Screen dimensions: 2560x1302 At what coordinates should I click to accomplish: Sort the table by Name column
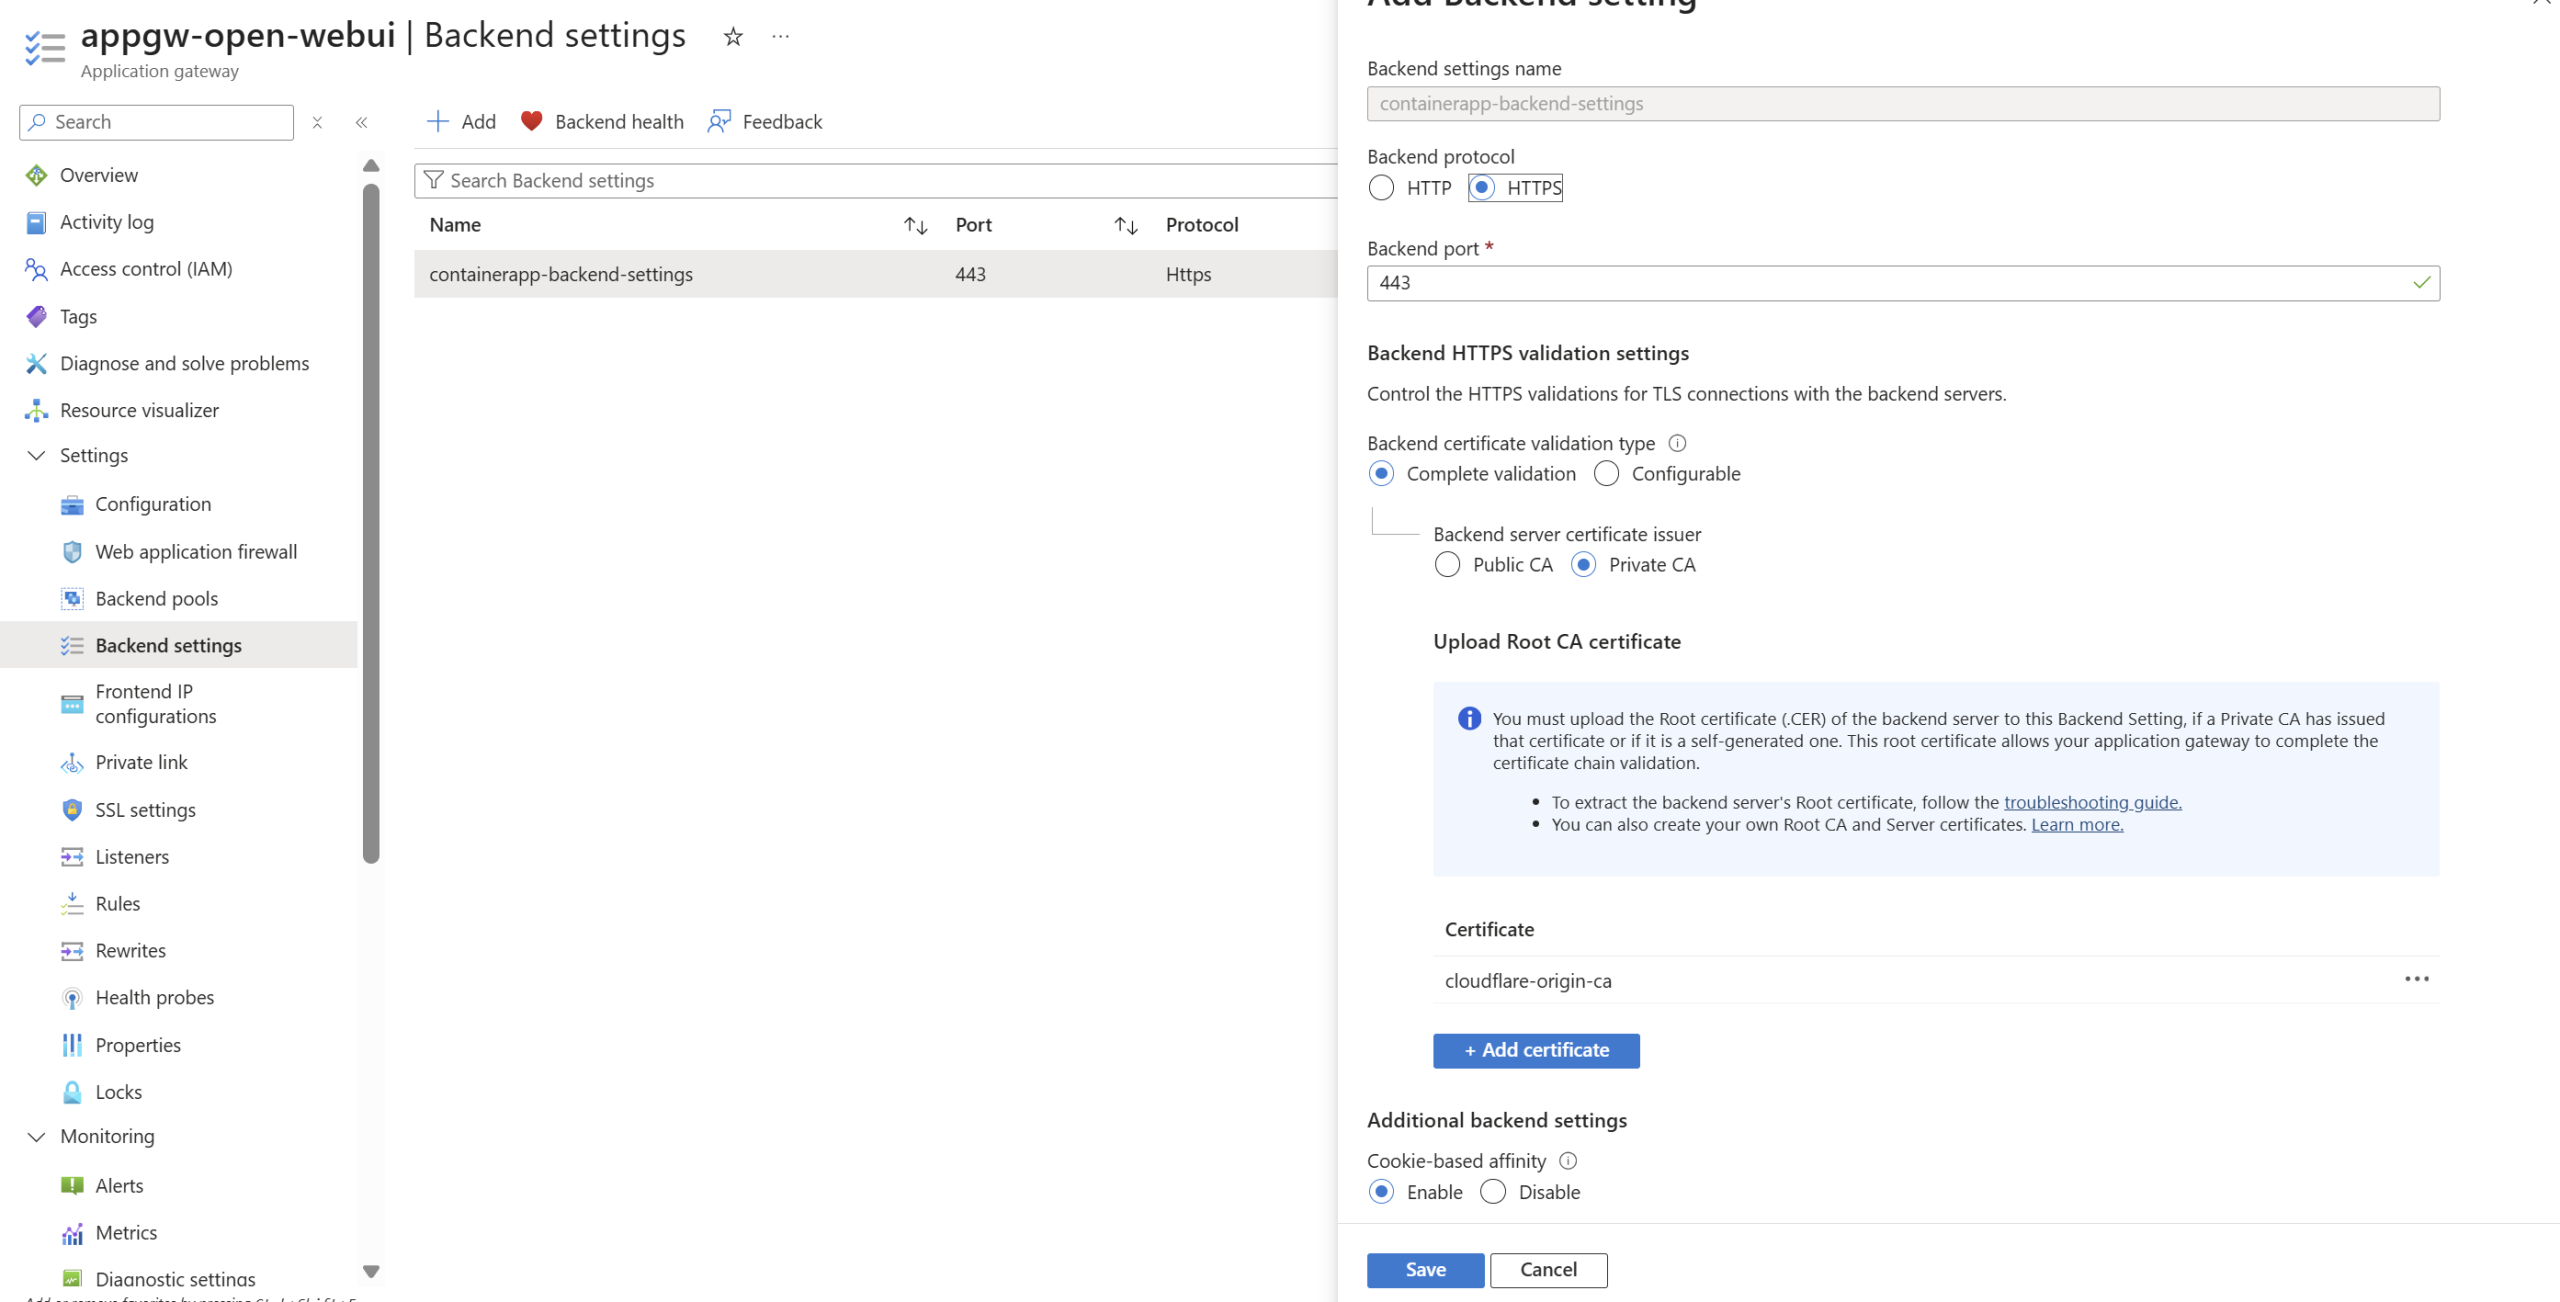coord(915,226)
